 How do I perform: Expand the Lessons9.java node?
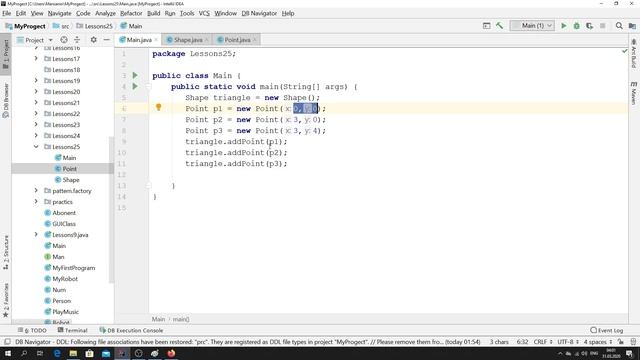(x=36, y=235)
